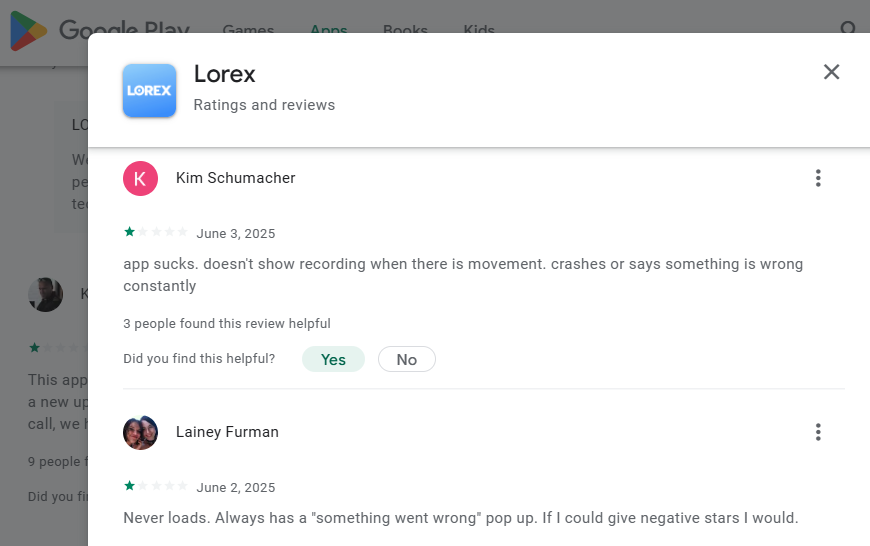This screenshot has height=546, width=870.
Task: Click the one-star rating on Lainey's review
Action: (x=155, y=486)
